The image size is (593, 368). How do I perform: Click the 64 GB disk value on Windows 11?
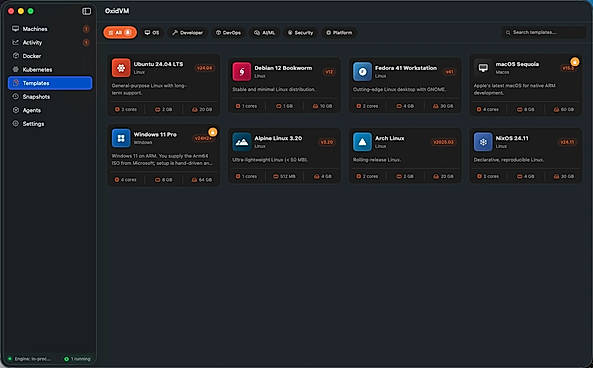pos(205,180)
